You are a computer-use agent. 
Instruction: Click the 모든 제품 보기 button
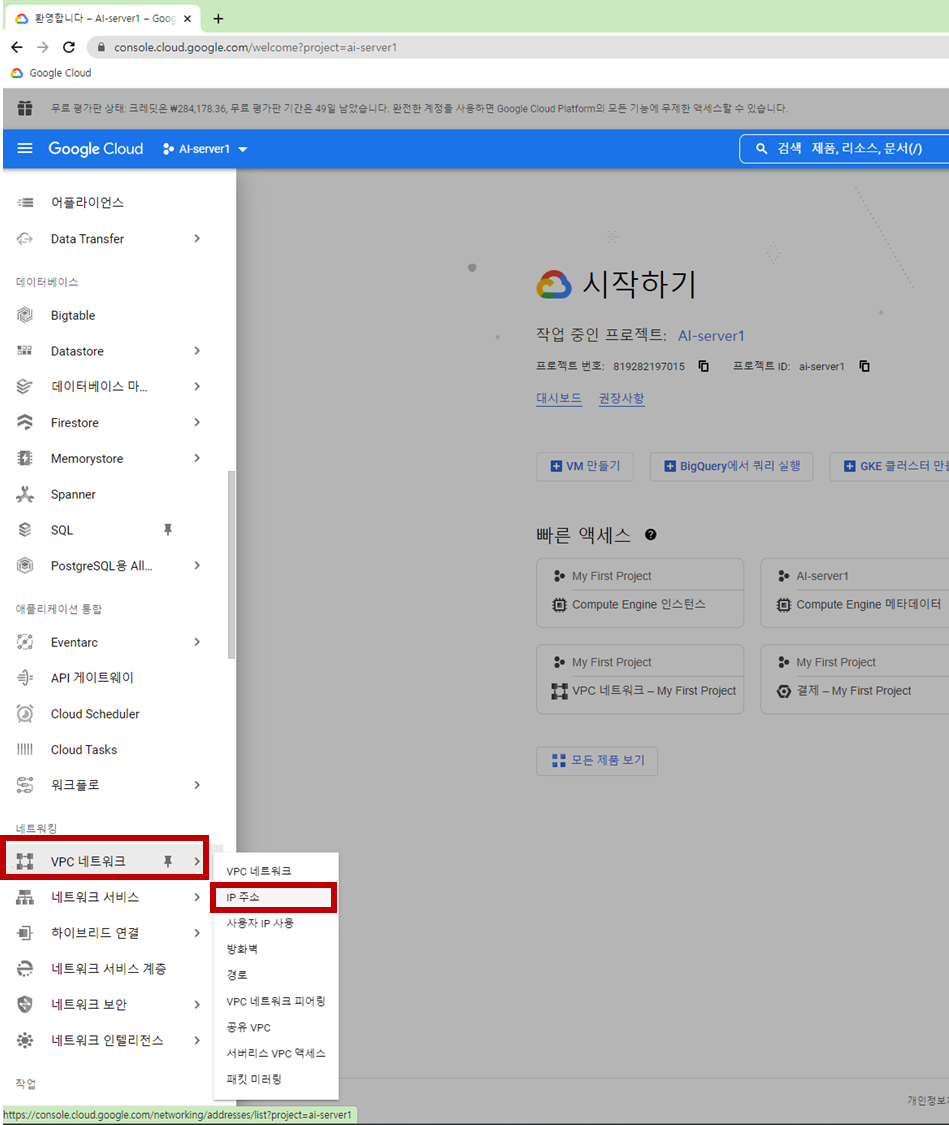[x=597, y=761]
